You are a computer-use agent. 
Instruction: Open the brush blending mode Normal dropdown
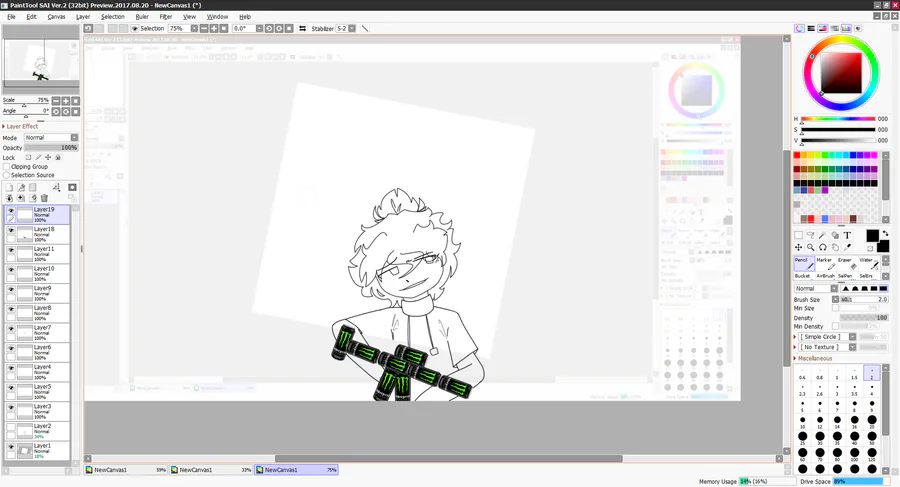click(834, 288)
